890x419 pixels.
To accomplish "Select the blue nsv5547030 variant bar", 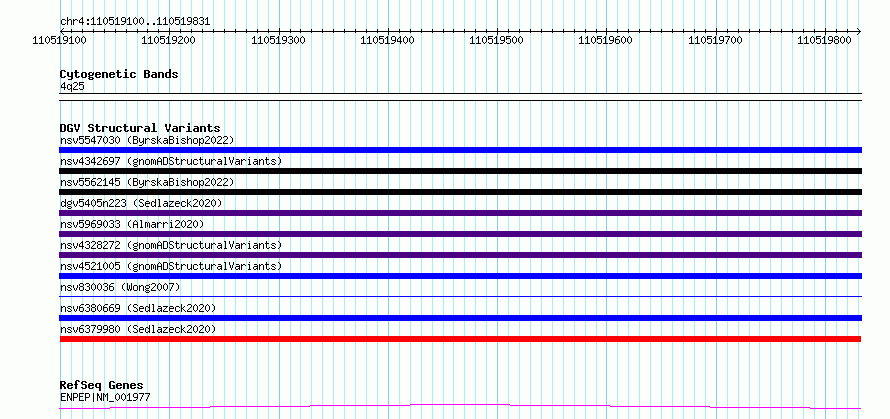I will [461, 150].
